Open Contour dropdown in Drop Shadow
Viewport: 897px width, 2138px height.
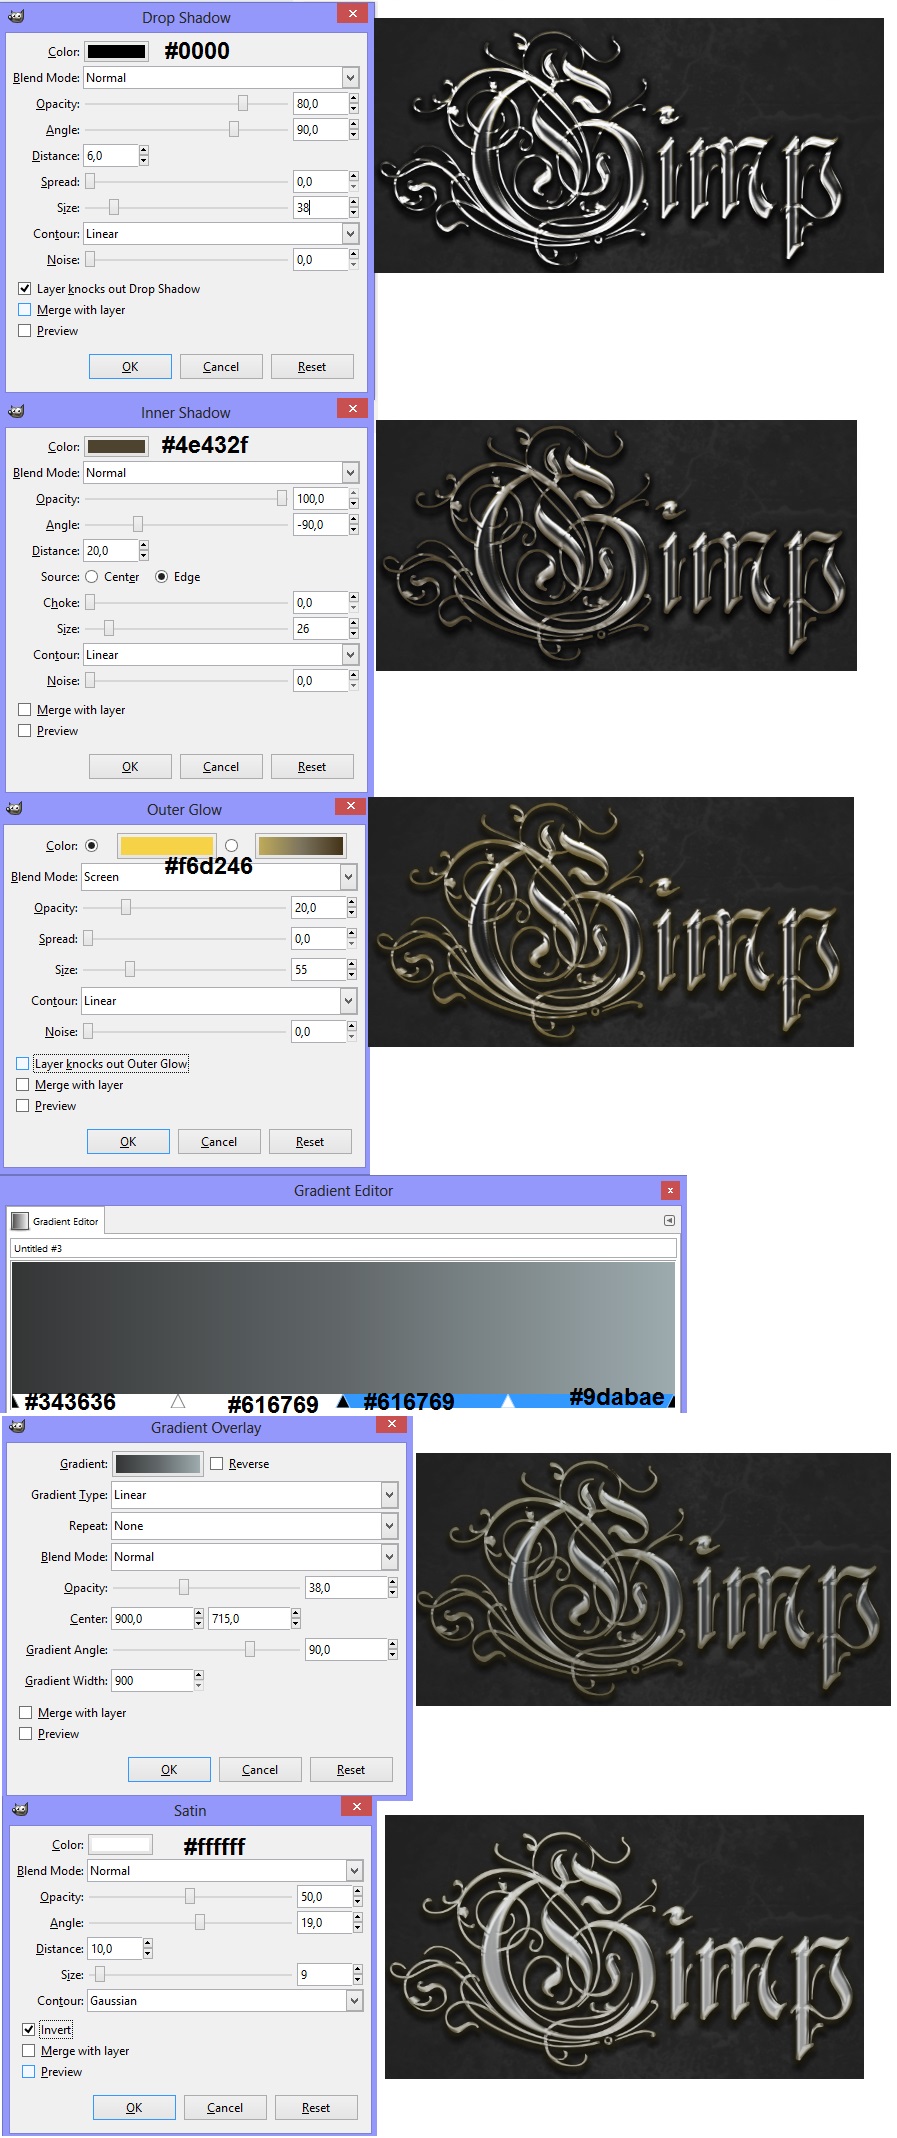point(221,233)
